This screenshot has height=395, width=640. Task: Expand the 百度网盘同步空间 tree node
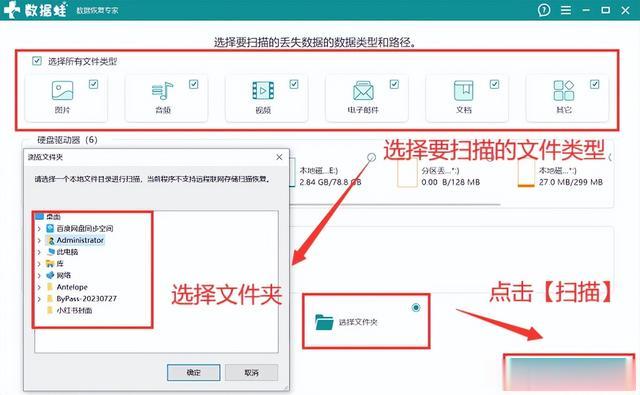39,229
